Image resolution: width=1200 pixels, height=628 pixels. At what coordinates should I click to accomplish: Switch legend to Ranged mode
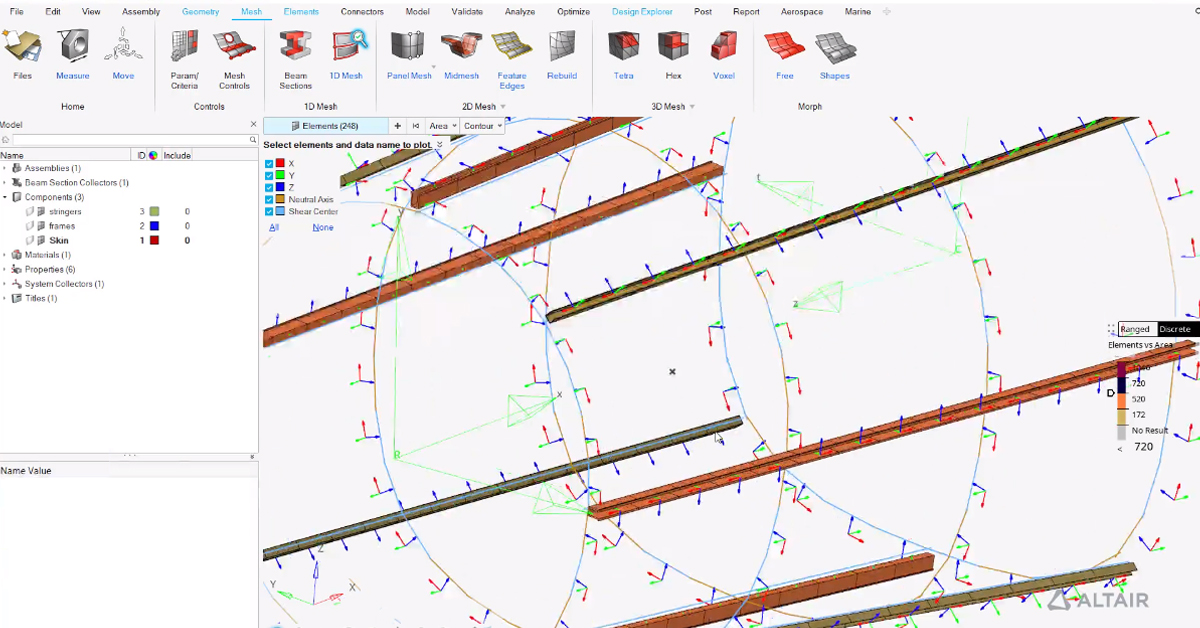click(x=1135, y=329)
